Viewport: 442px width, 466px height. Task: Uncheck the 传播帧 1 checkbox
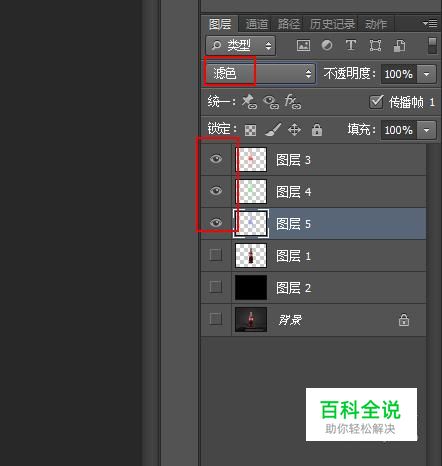click(x=376, y=102)
